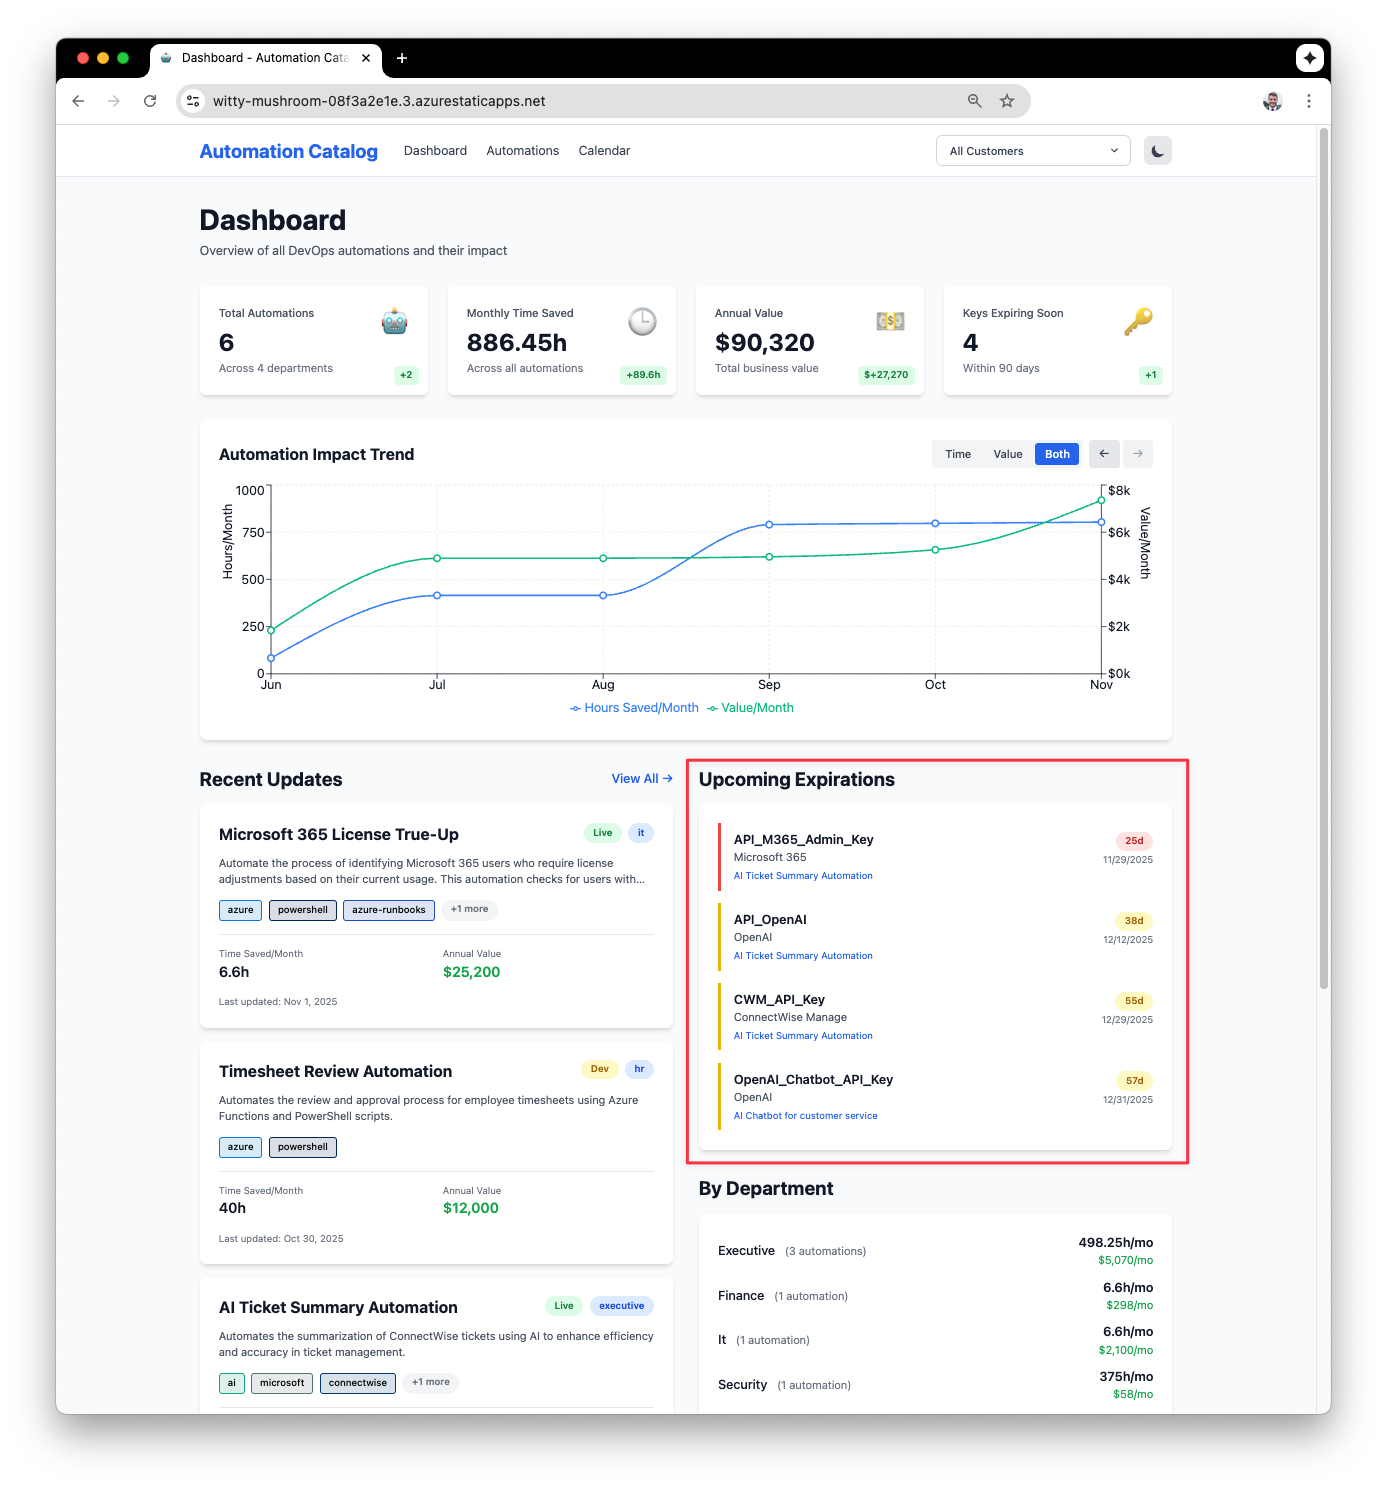
Task: Open the browser zoom magnifier icon
Action: (975, 101)
